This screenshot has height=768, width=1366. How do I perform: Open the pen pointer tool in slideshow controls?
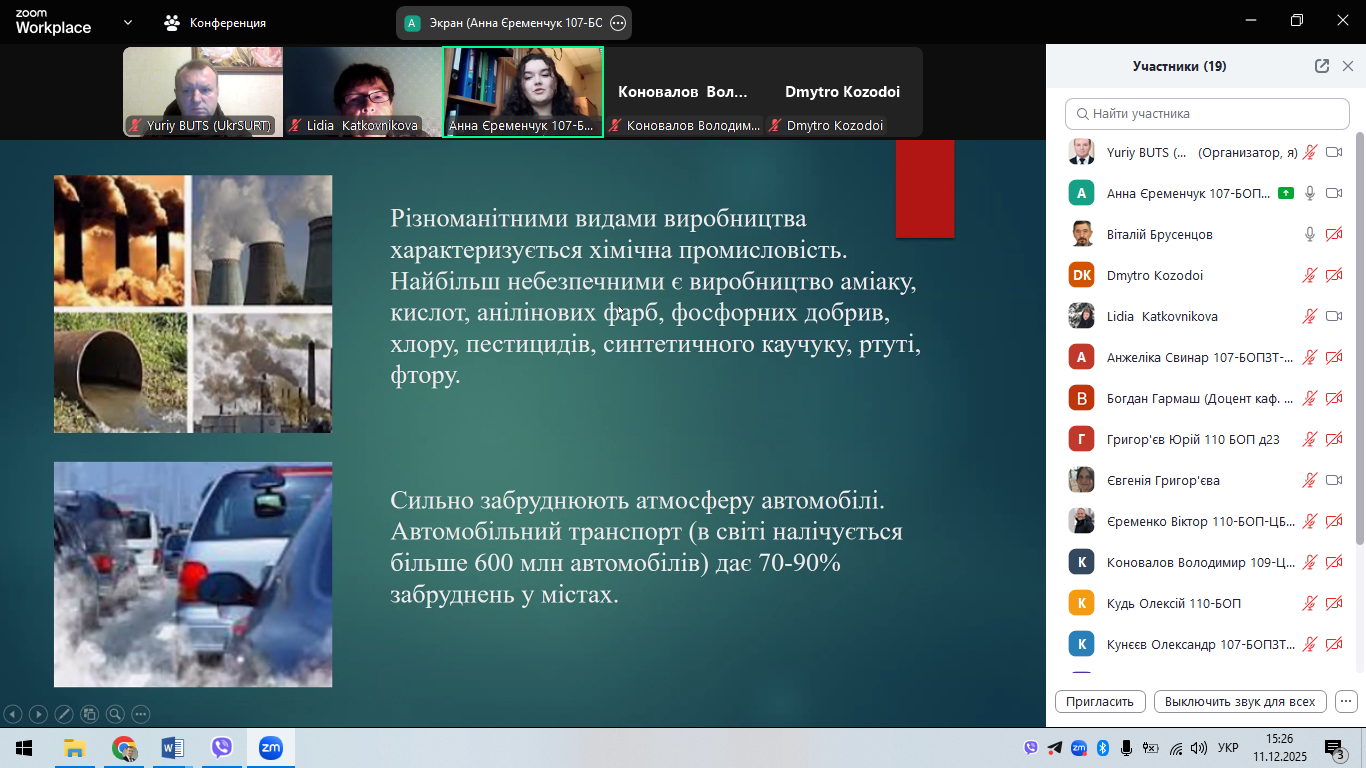click(x=63, y=714)
